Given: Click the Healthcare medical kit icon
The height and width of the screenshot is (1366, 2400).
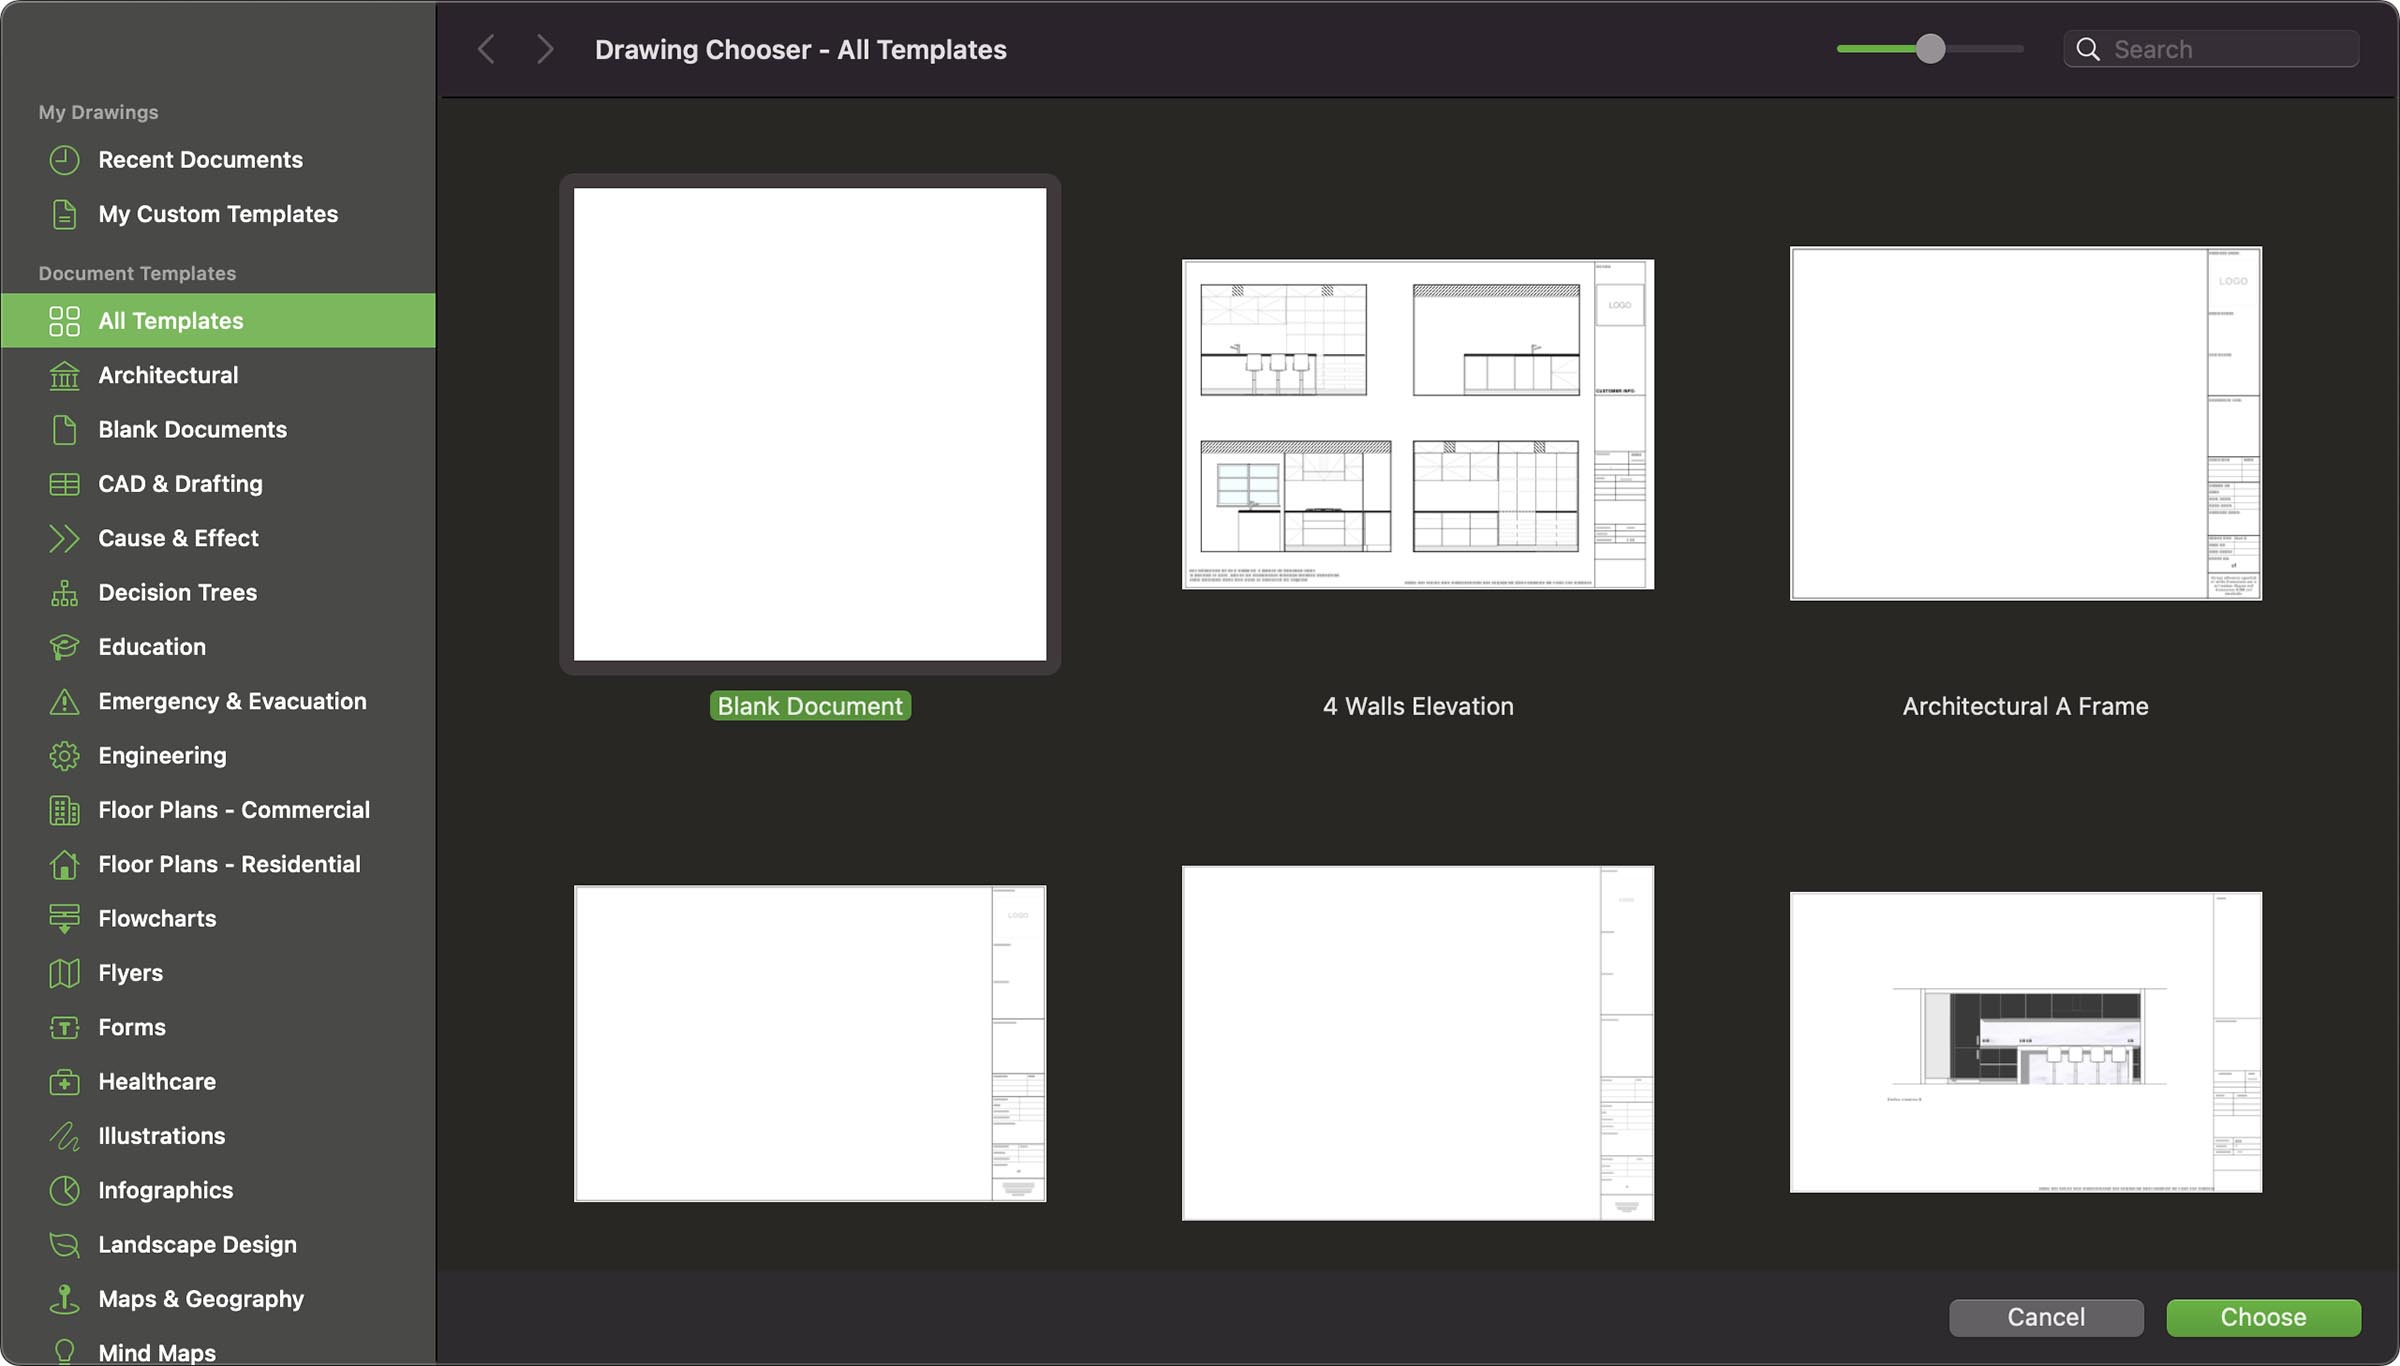Looking at the screenshot, I should coord(64,1082).
